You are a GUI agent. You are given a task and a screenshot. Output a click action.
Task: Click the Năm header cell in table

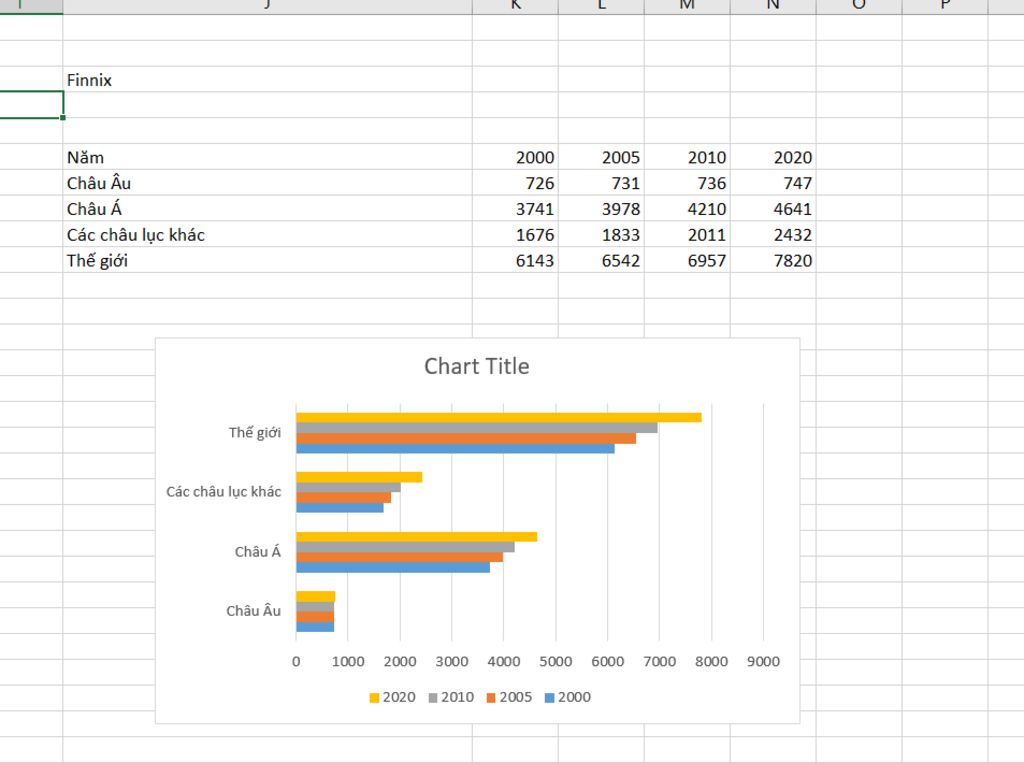click(86, 157)
